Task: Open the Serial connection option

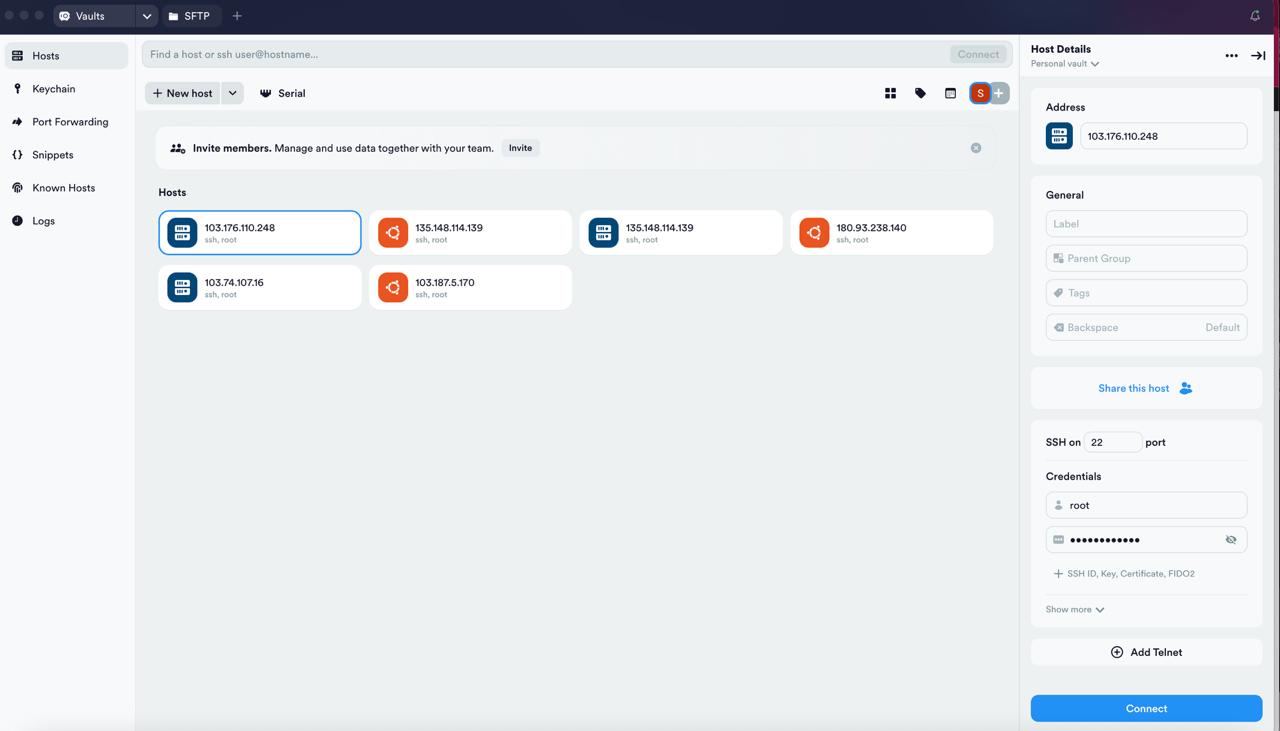Action: point(282,93)
